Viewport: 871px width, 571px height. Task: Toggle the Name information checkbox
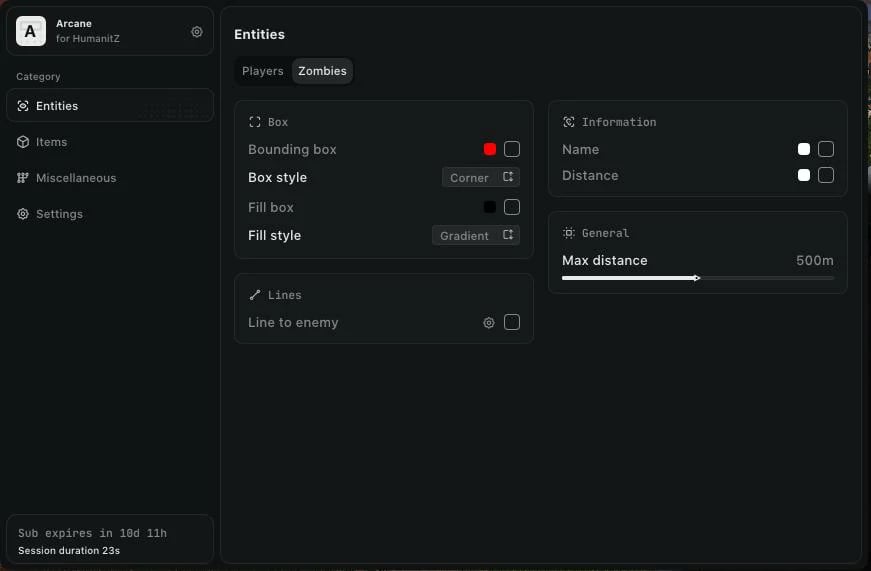826,149
